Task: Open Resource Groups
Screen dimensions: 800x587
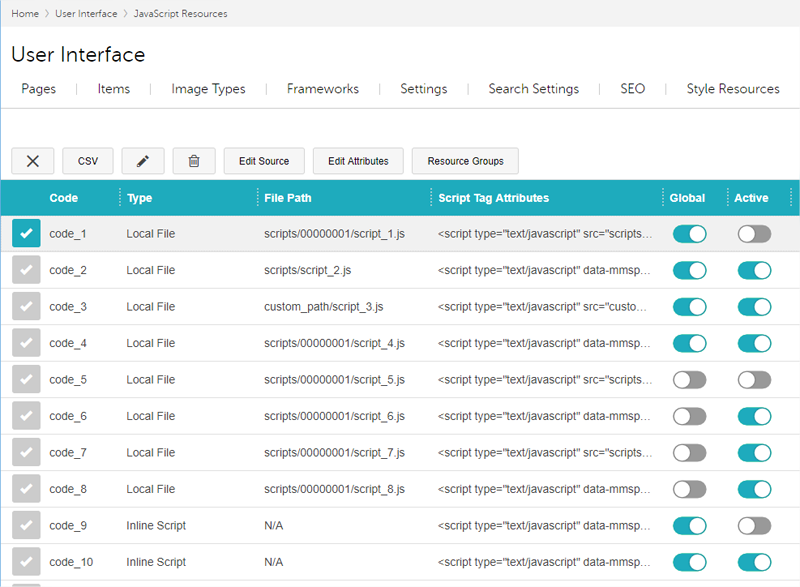Action: tap(465, 161)
